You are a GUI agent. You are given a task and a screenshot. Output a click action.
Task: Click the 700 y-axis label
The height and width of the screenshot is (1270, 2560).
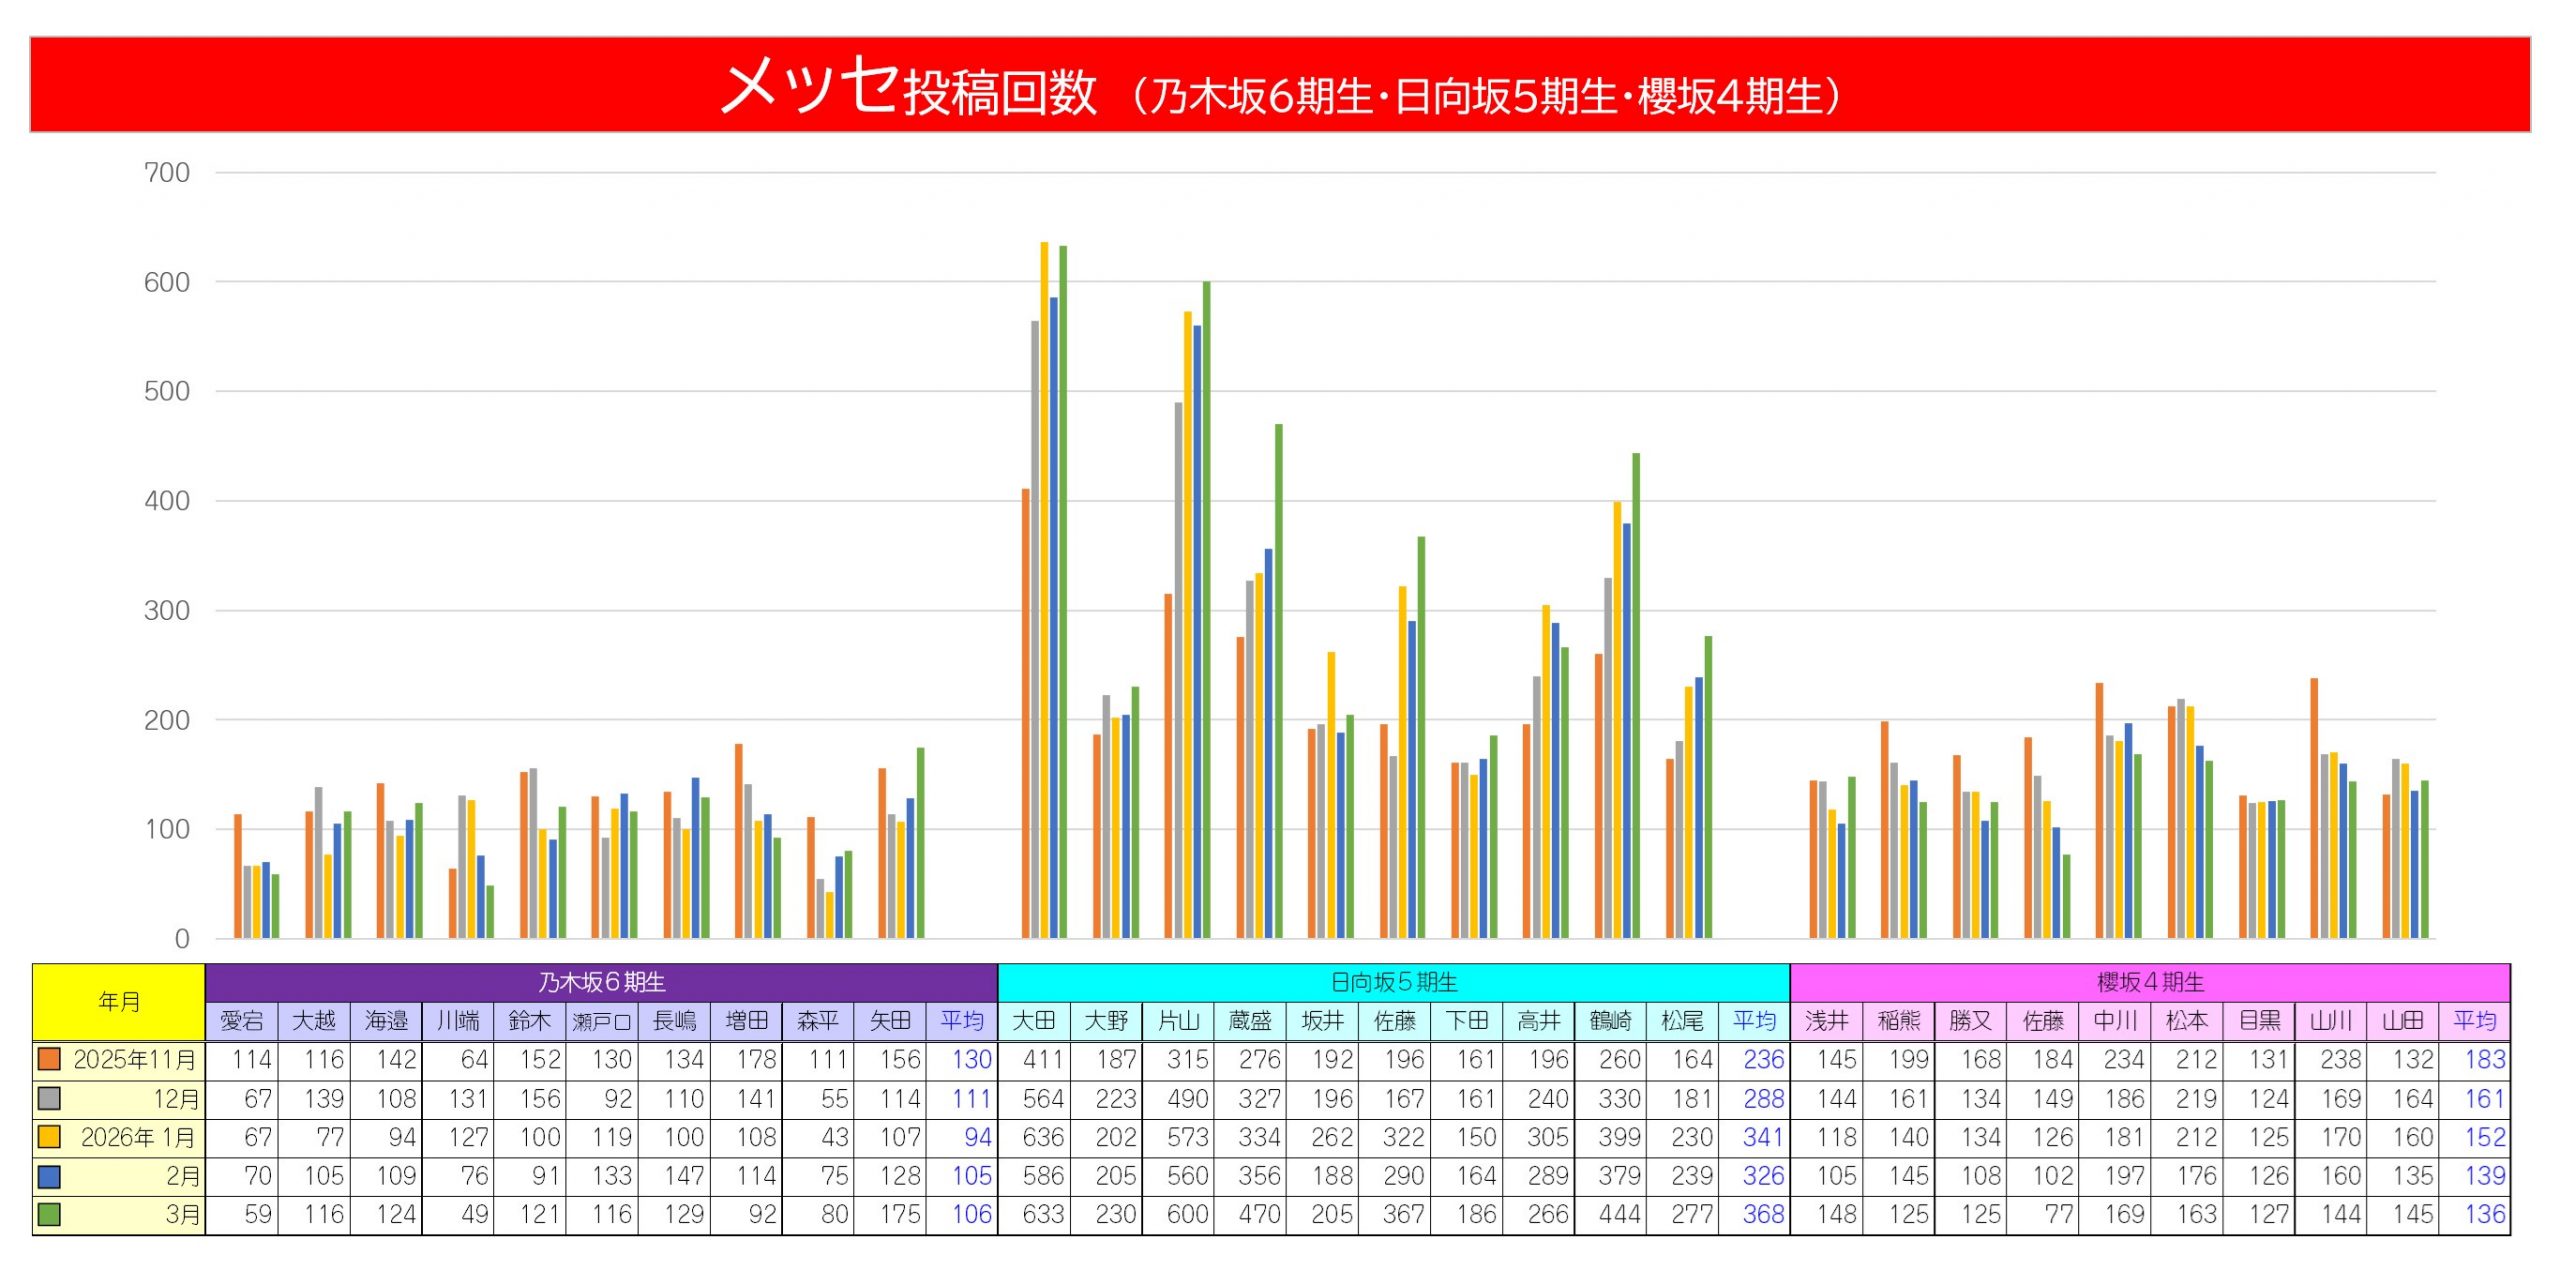[x=166, y=173]
